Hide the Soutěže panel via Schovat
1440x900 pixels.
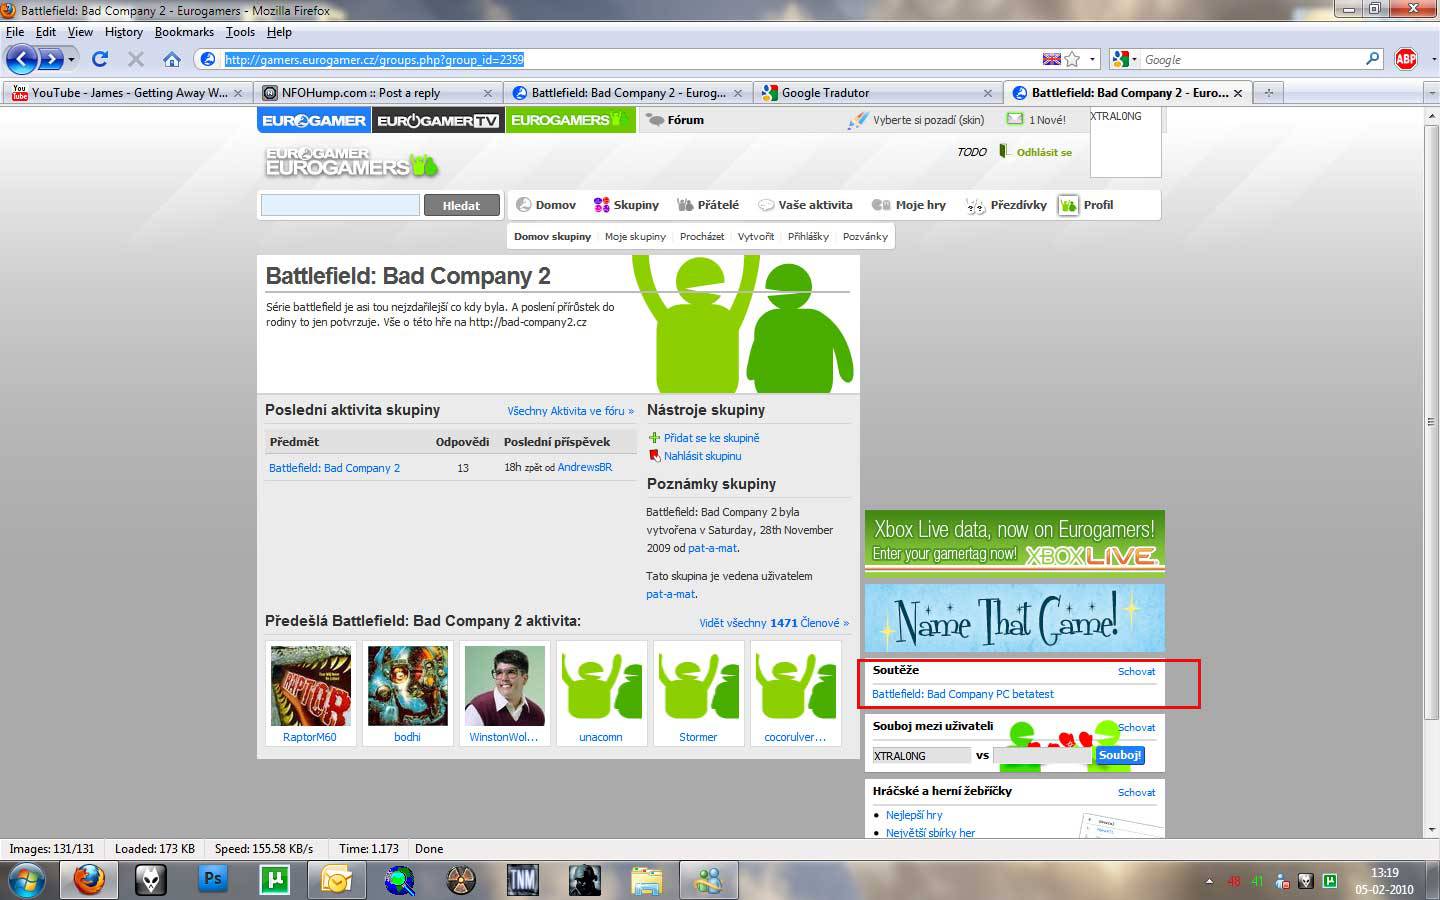1136,672
